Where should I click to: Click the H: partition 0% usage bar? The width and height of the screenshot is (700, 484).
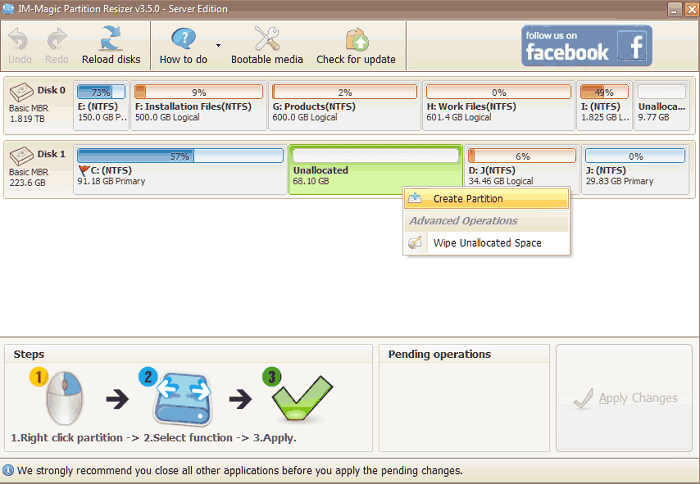(x=498, y=92)
